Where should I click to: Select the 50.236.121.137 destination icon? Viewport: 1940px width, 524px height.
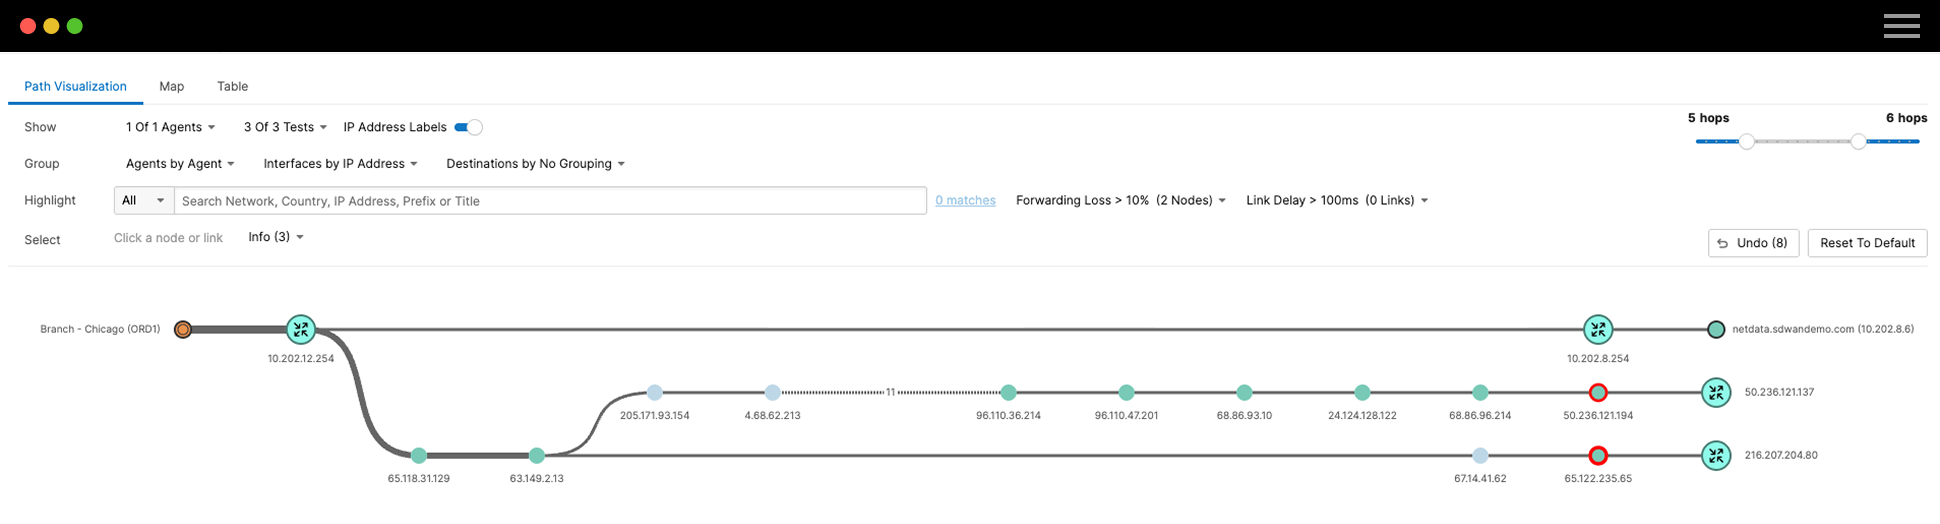[x=1716, y=392]
